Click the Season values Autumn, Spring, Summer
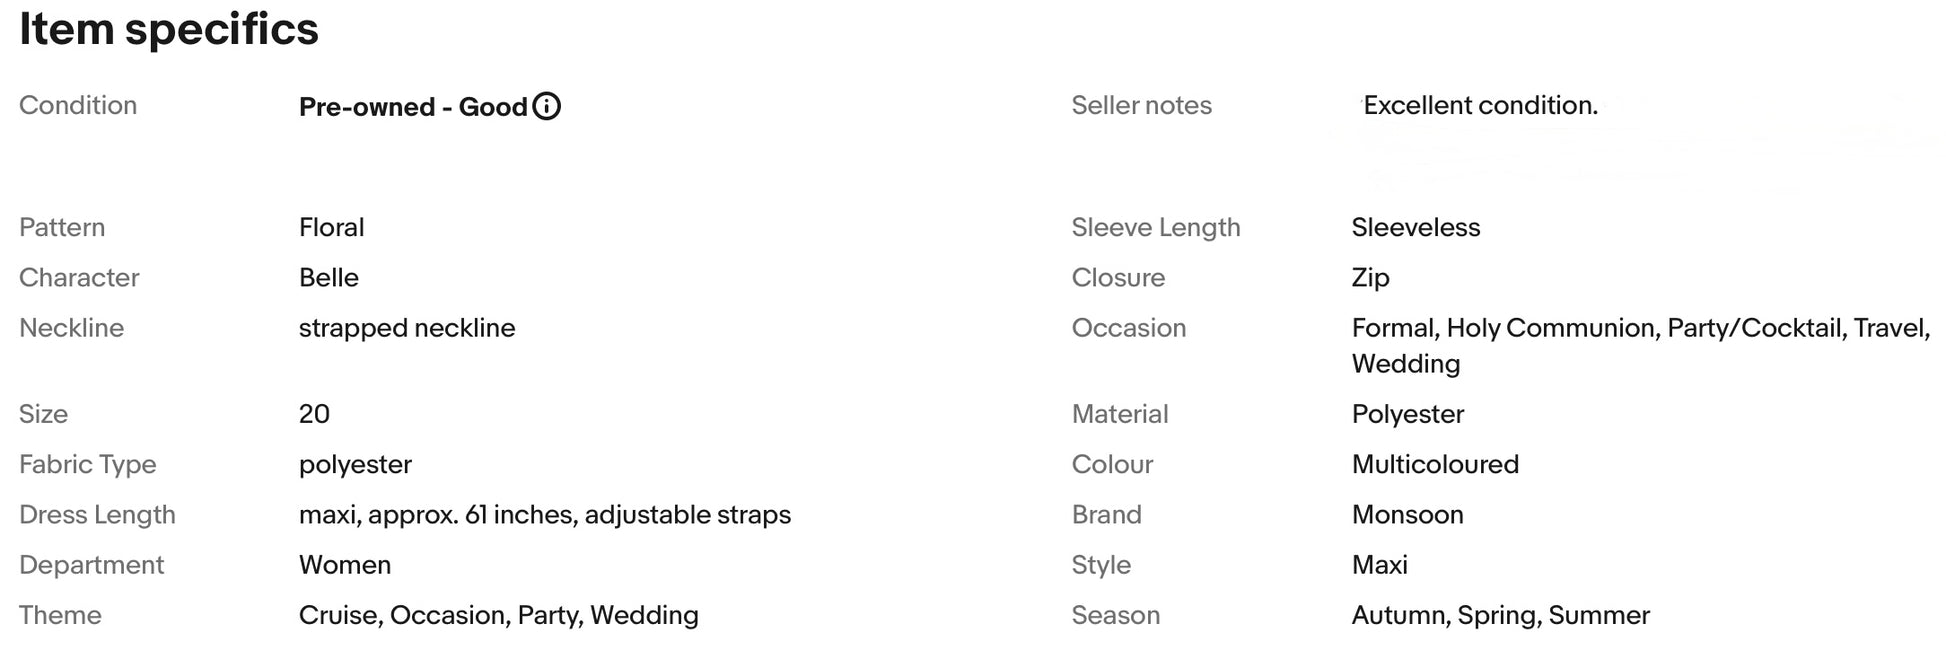The height and width of the screenshot is (659, 1946). tap(1501, 615)
